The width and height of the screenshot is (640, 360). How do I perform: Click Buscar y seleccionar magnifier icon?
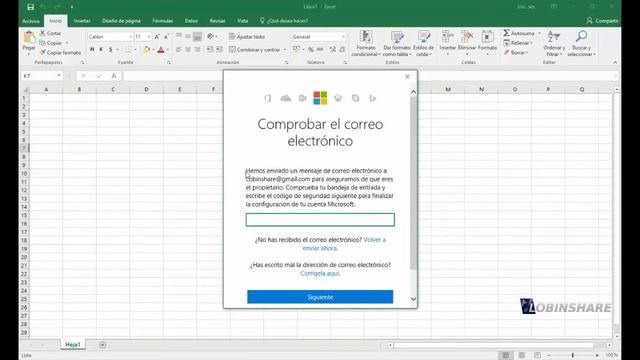[581, 37]
